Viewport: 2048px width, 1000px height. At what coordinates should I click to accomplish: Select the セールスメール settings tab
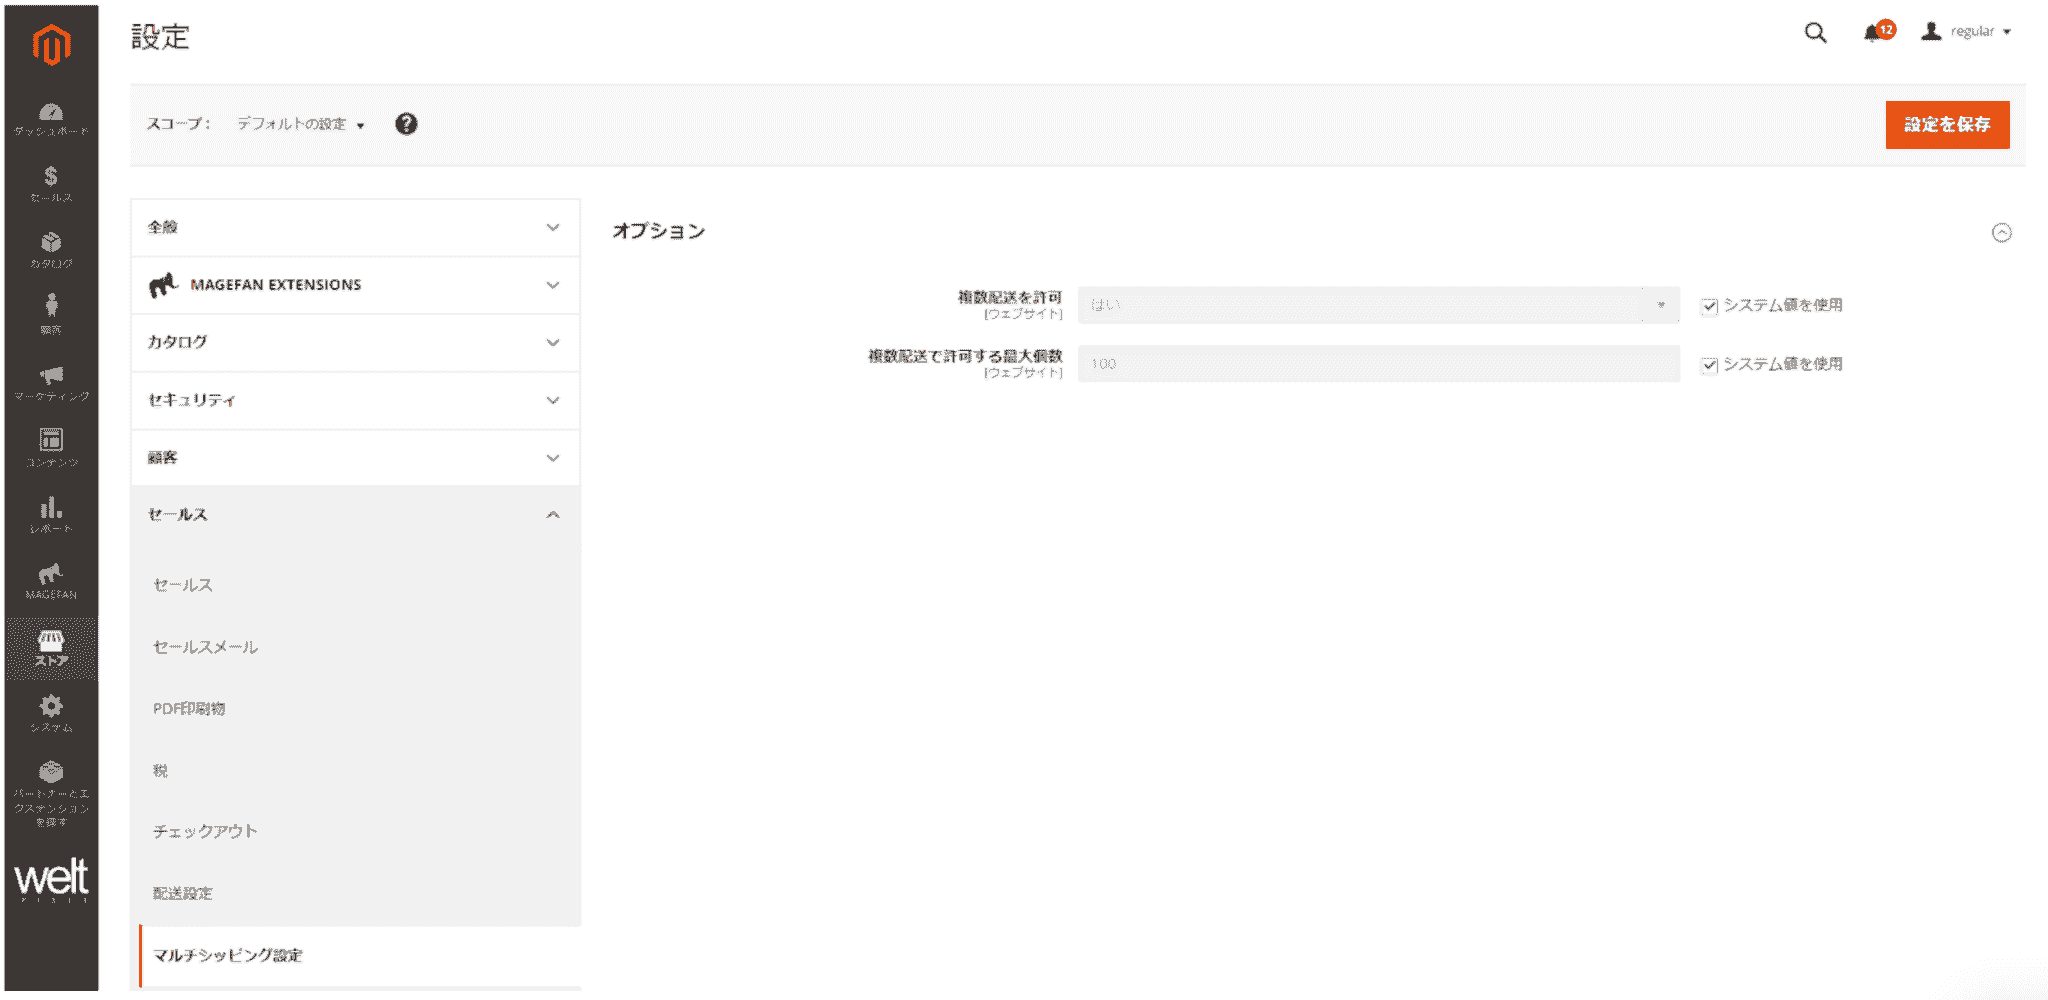click(x=205, y=647)
